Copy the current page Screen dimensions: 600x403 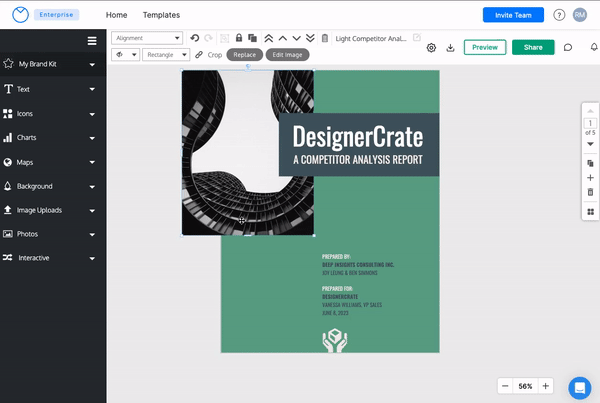(x=590, y=163)
